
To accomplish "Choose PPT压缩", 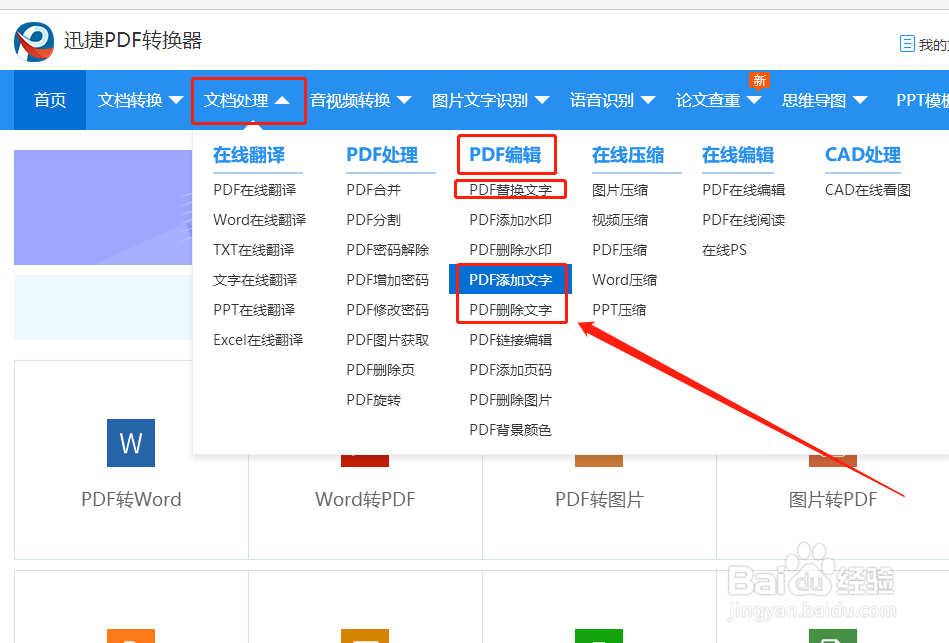I will pos(619,310).
